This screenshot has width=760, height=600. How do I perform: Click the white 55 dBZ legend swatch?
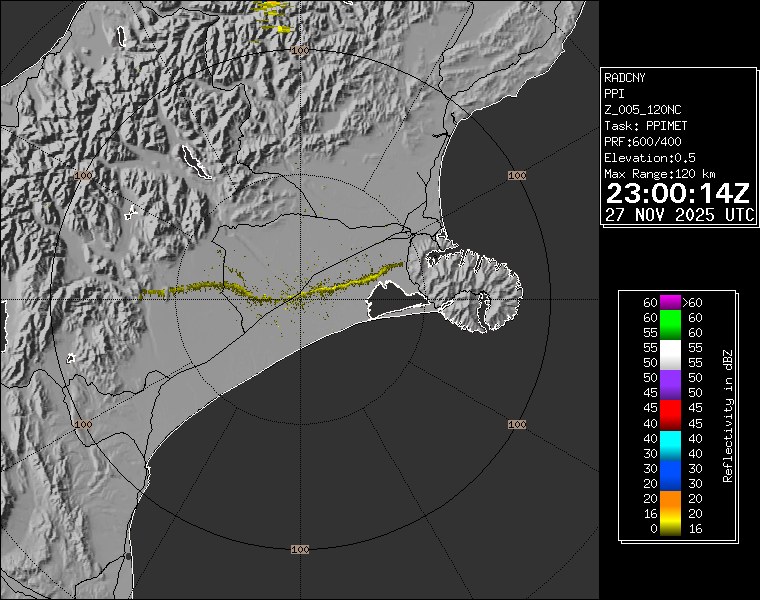pos(670,355)
